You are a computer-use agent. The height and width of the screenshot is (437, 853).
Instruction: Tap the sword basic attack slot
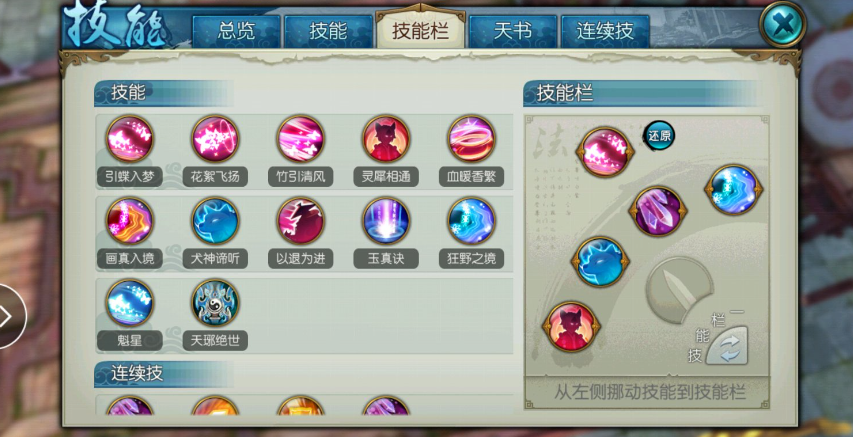point(679,290)
